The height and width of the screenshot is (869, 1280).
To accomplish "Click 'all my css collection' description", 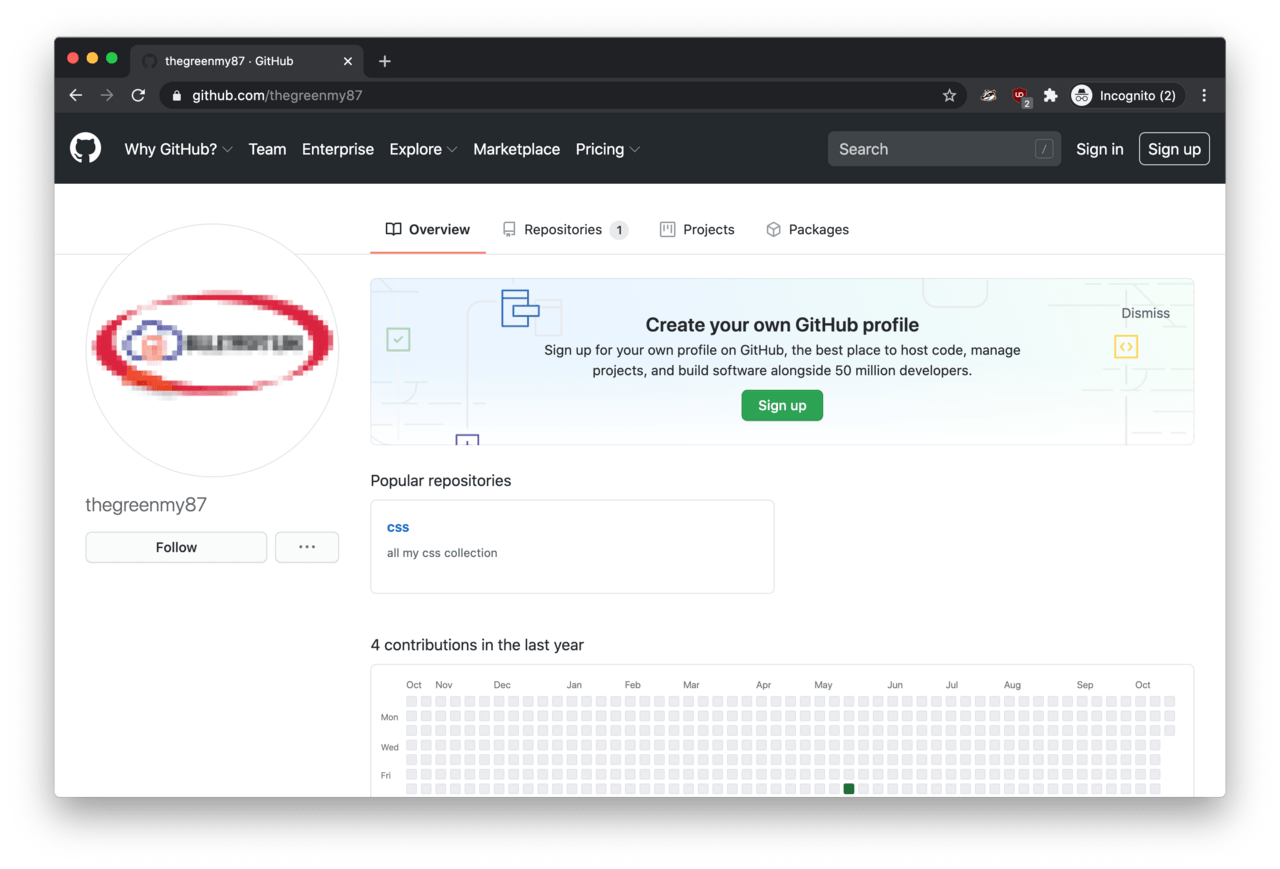I will [x=442, y=553].
